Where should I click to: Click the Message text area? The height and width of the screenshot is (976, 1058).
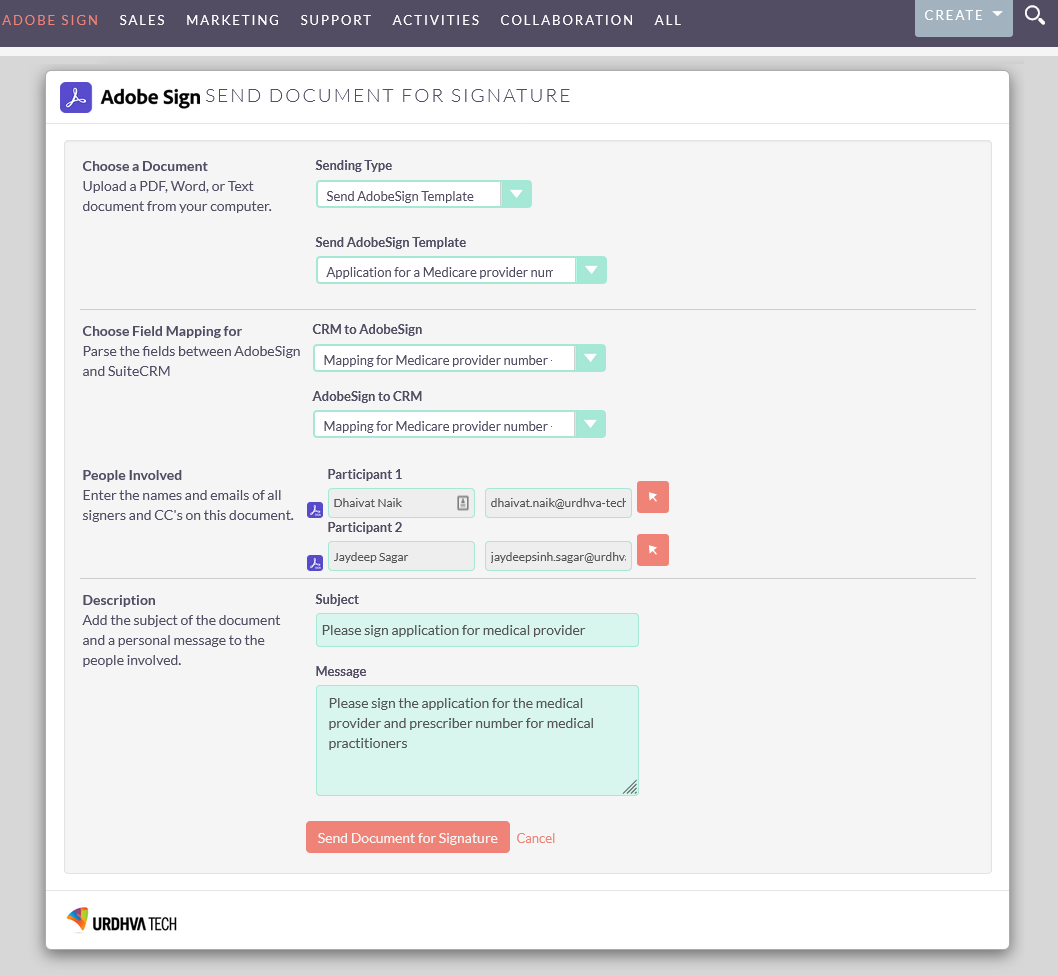477,741
